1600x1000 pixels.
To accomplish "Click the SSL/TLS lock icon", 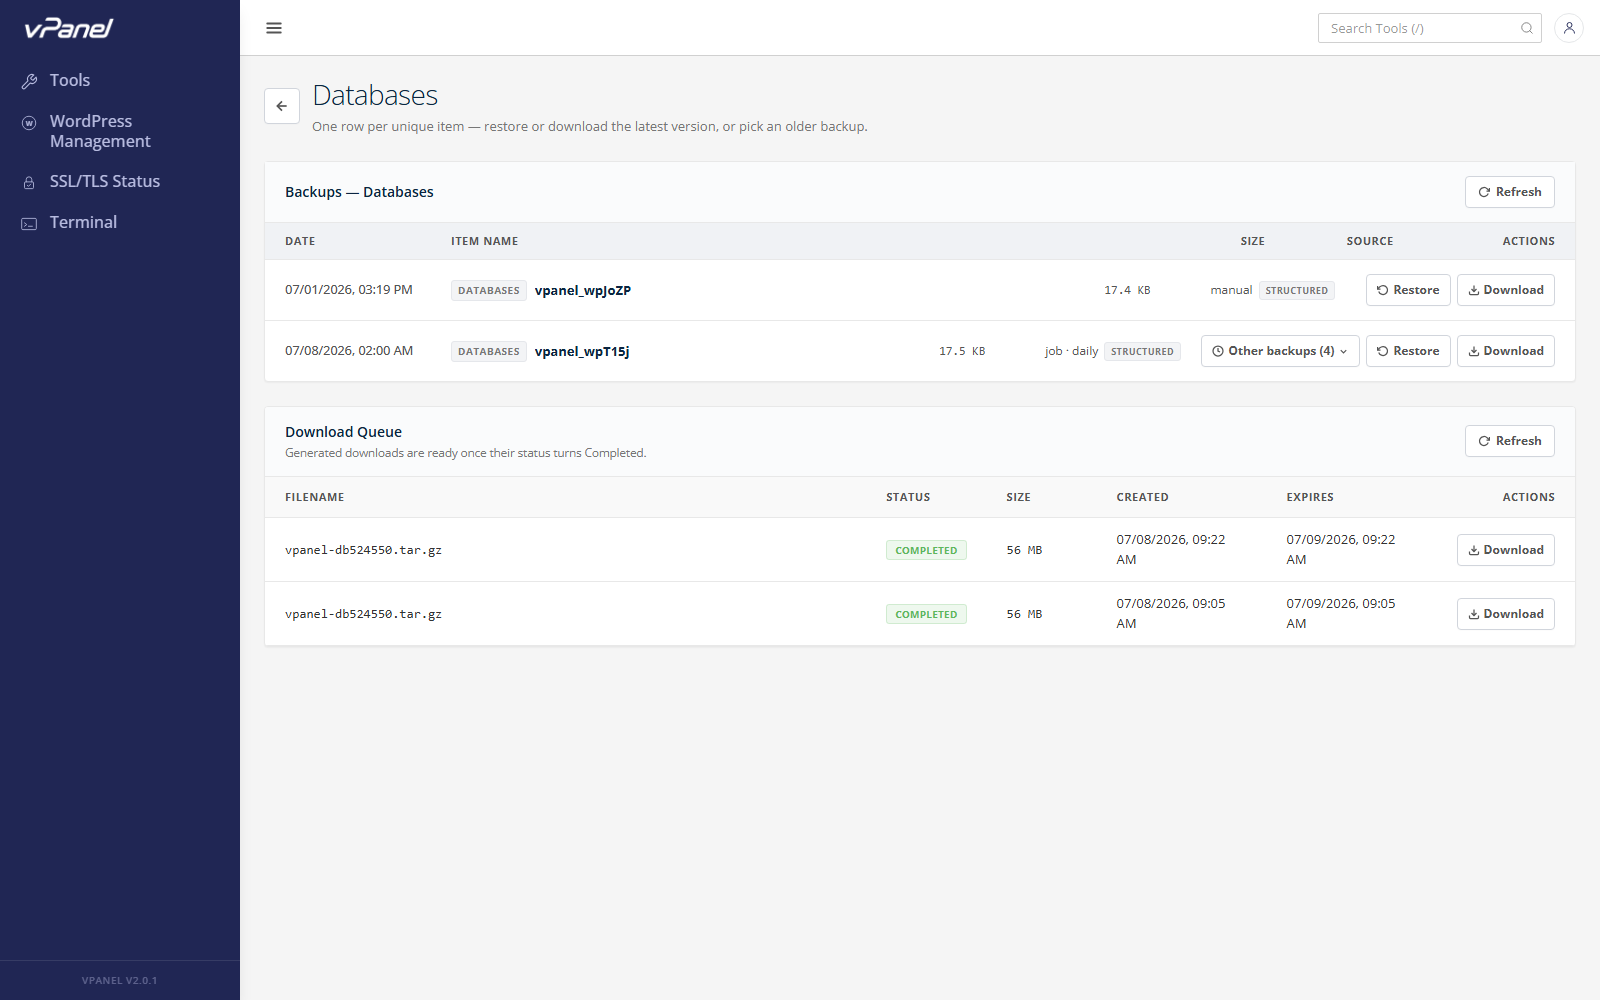I will [x=29, y=182].
